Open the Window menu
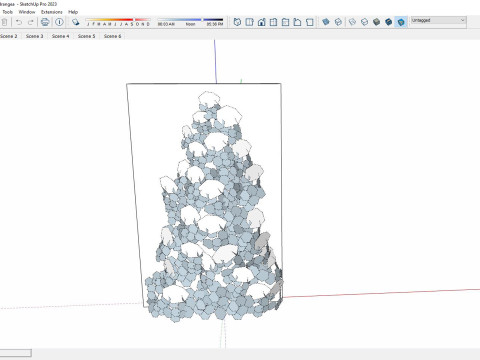The image size is (480, 360). (27, 12)
